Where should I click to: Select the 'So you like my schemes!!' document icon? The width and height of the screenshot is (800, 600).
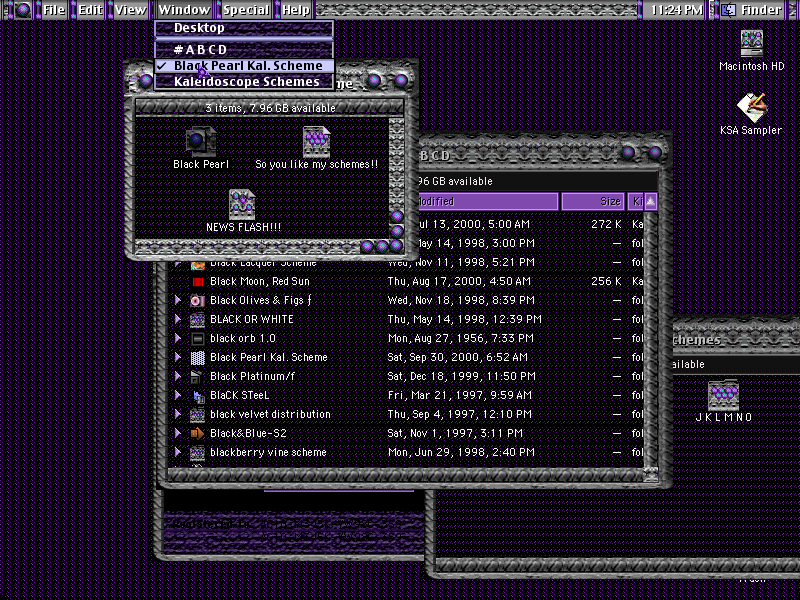click(316, 142)
